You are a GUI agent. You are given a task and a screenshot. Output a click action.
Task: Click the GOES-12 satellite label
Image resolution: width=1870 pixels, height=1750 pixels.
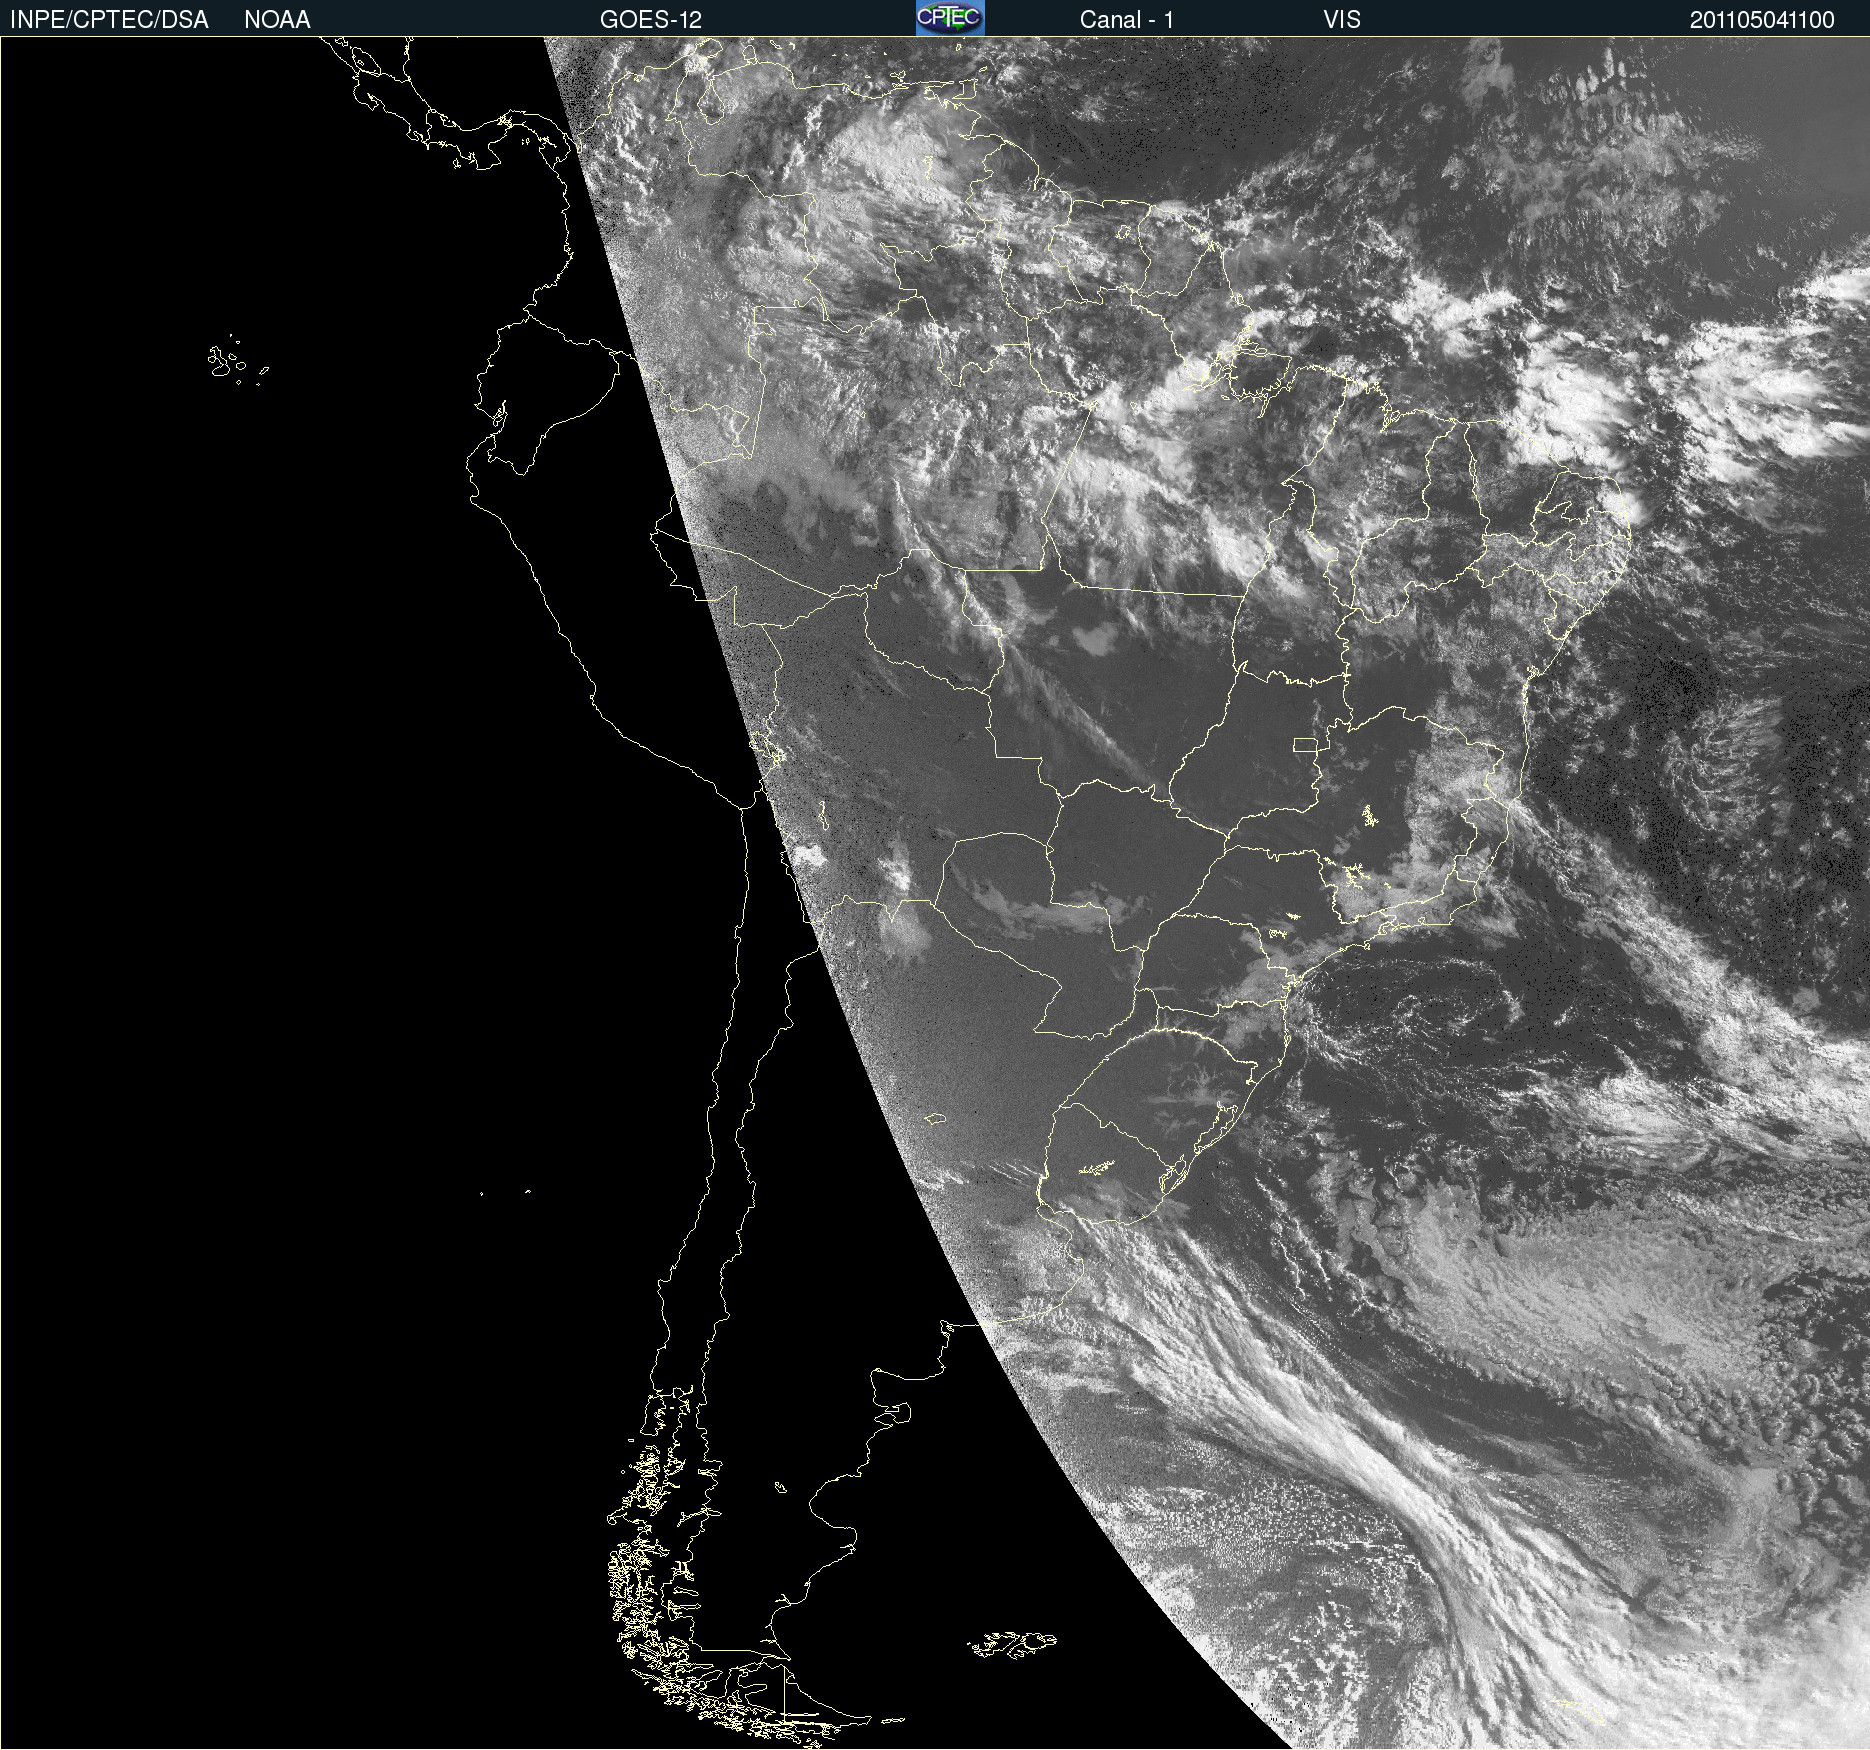[x=651, y=20]
